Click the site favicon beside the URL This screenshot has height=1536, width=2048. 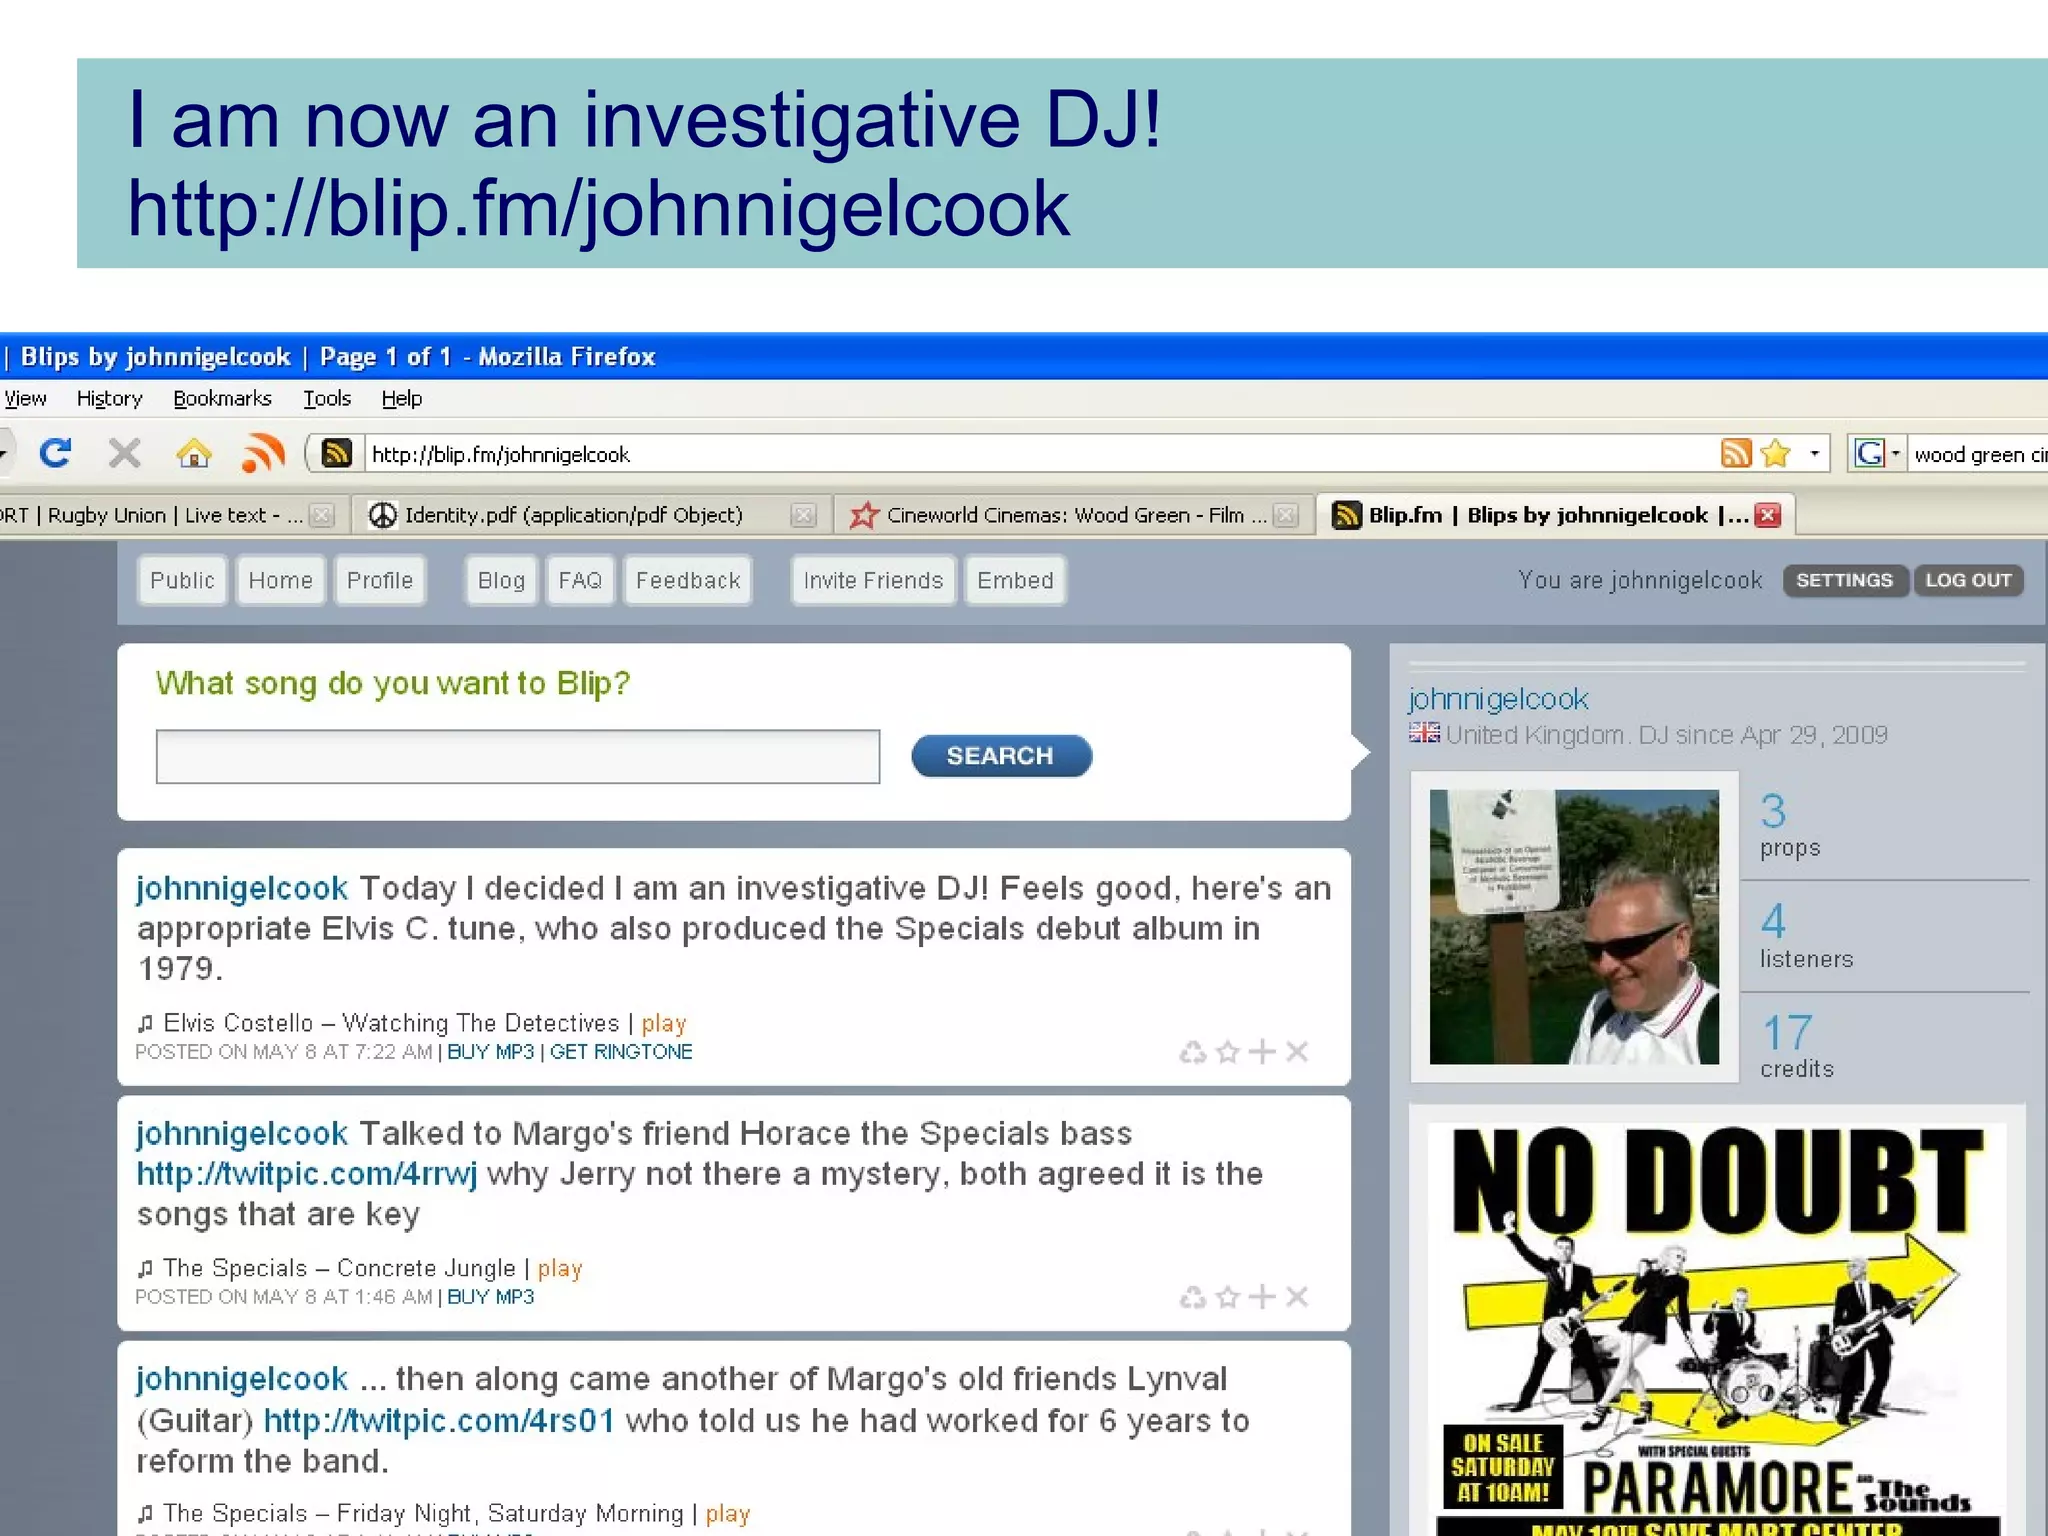coord(336,454)
